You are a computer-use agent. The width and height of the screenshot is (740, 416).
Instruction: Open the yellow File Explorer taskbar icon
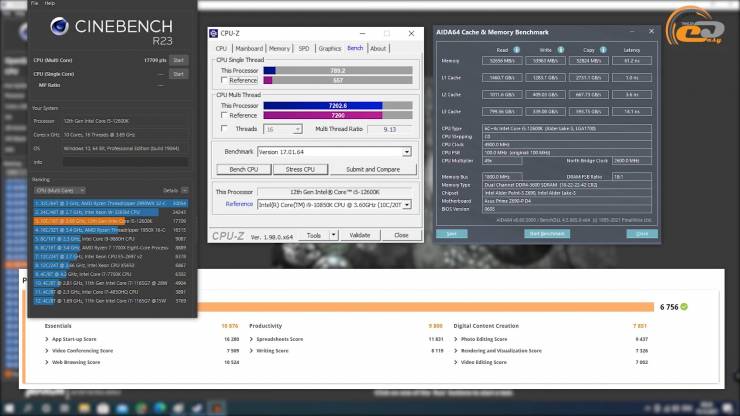pos(84,408)
